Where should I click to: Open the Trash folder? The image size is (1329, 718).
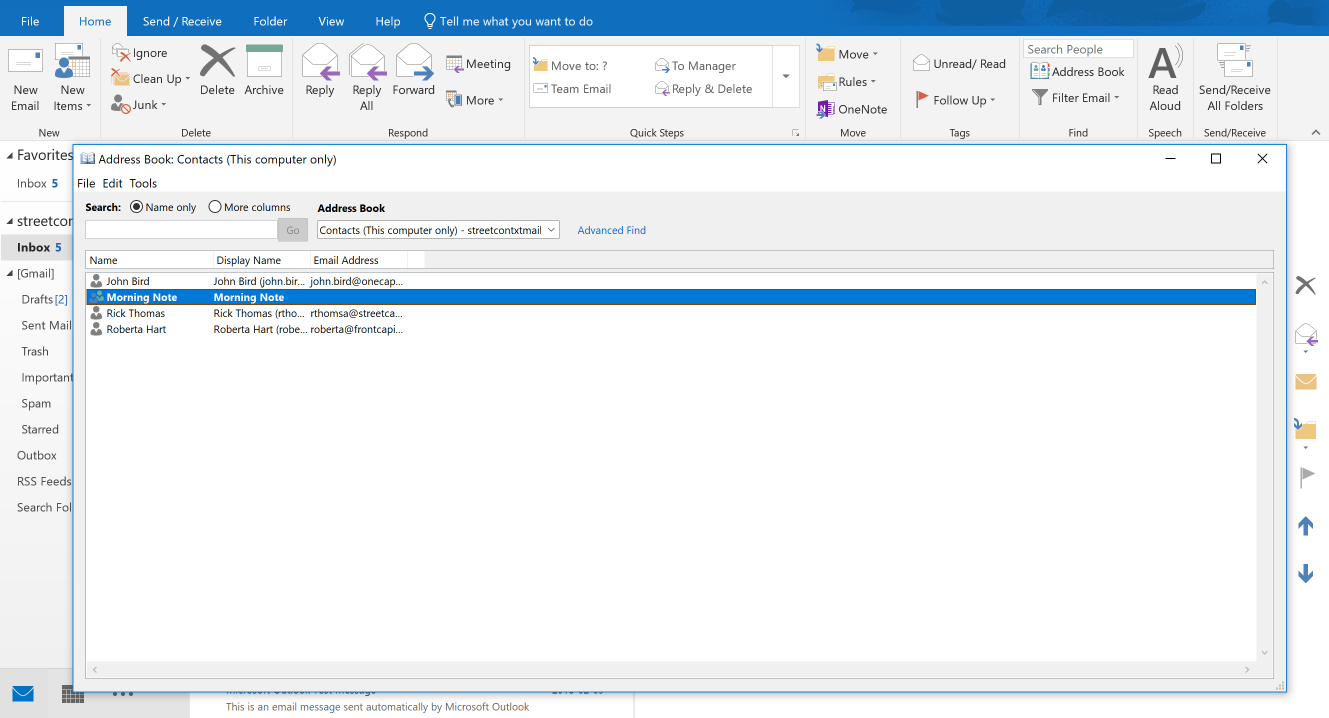[x=35, y=351]
